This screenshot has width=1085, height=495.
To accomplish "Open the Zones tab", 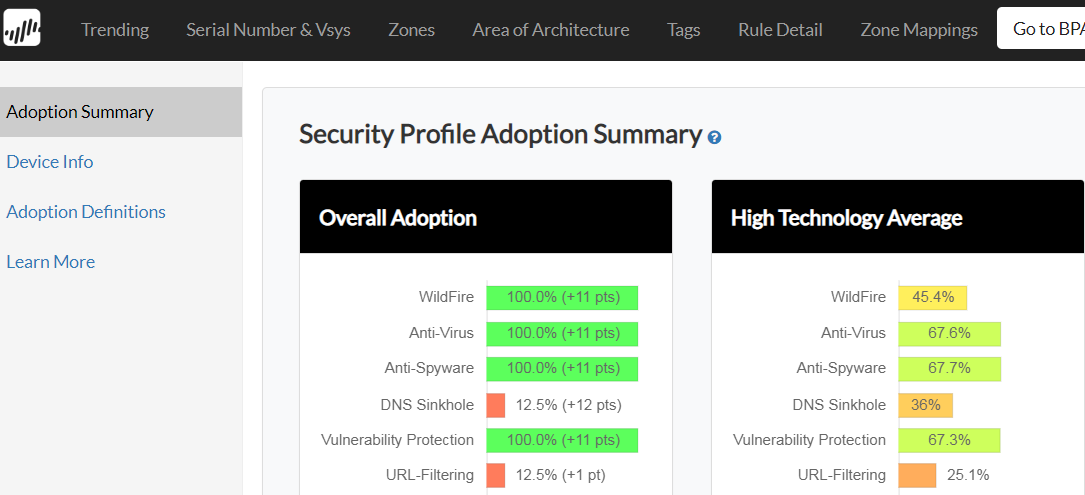I will [411, 30].
